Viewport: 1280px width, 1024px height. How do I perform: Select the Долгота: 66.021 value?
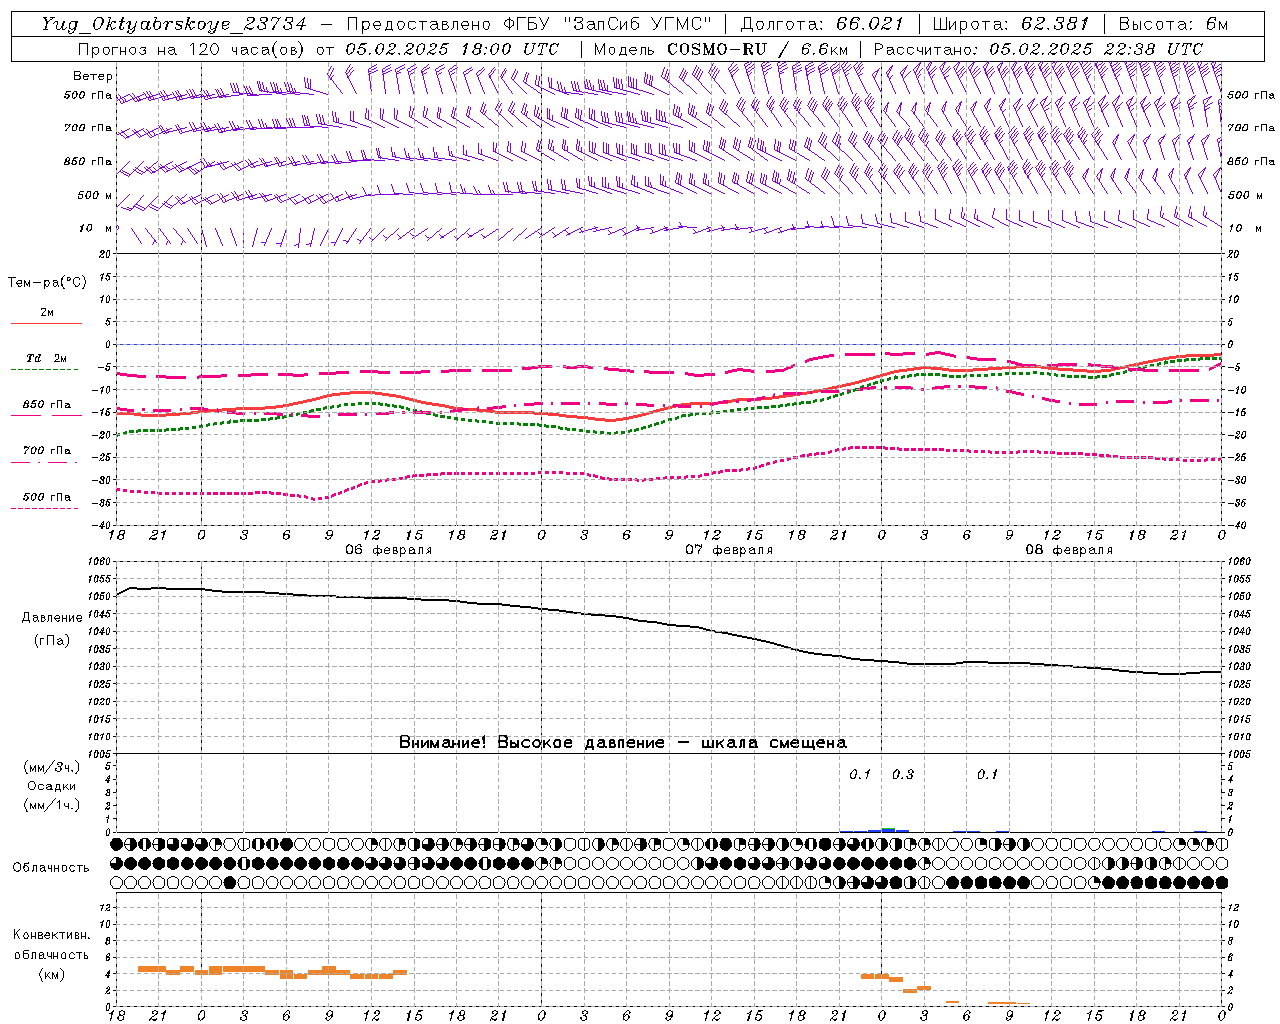click(822, 24)
